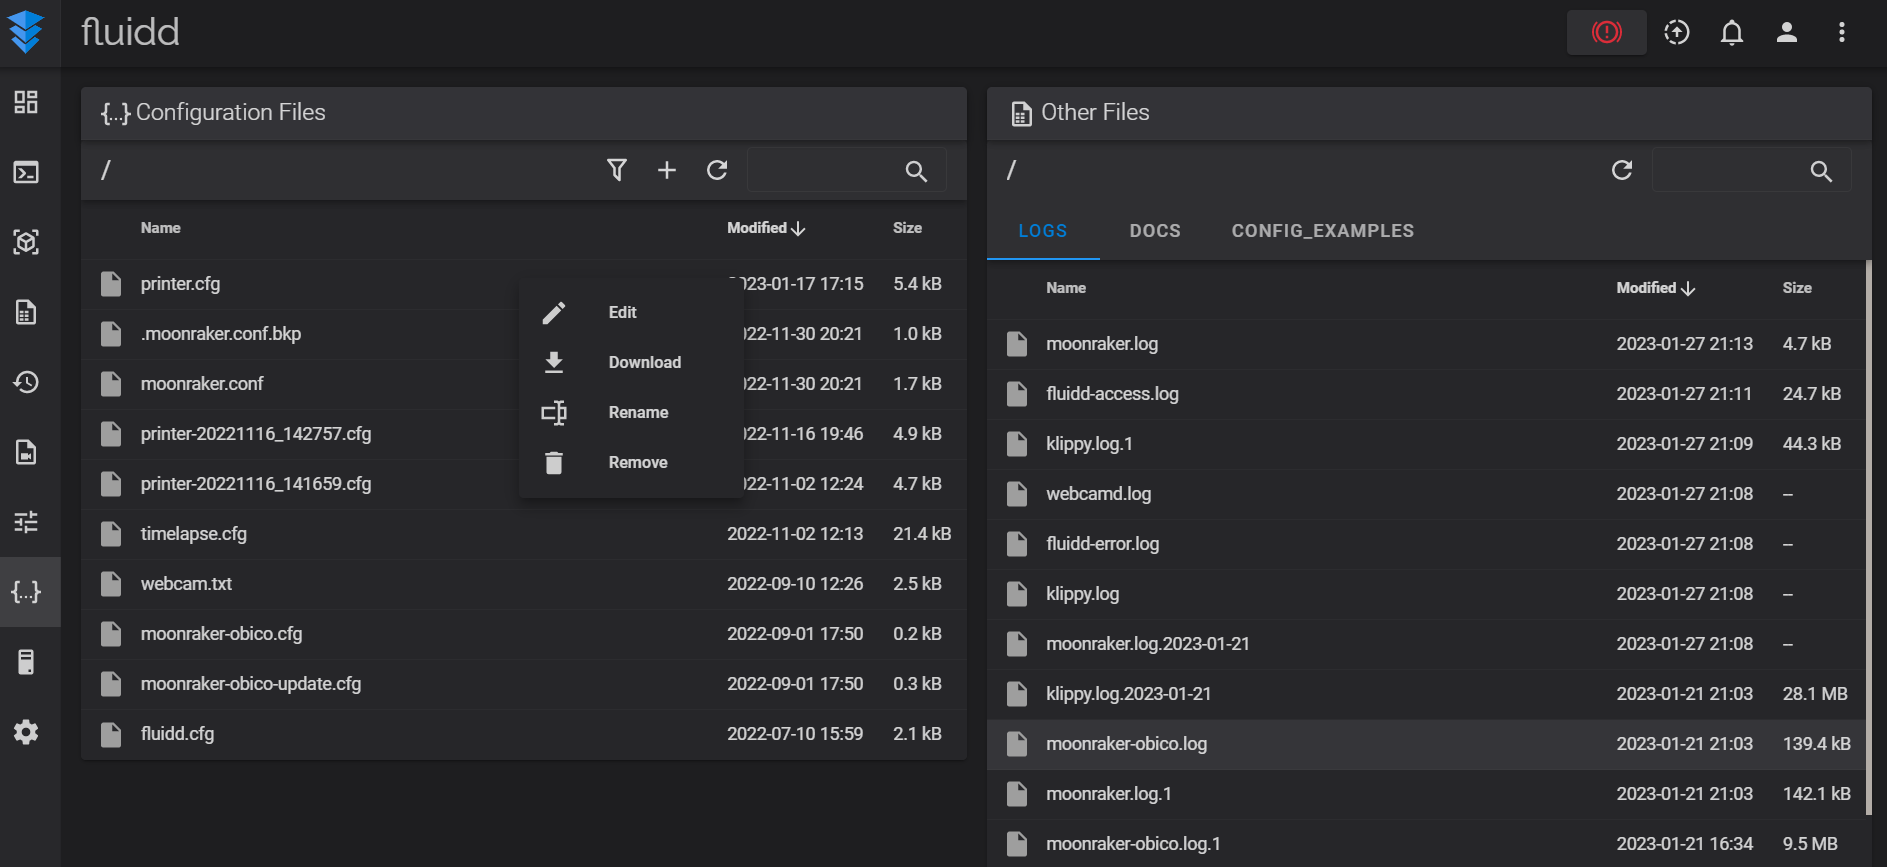Viewport: 1887px width, 867px height.
Task: Click the upload and print icon
Action: pyautogui.click(x=1677, y=32)
